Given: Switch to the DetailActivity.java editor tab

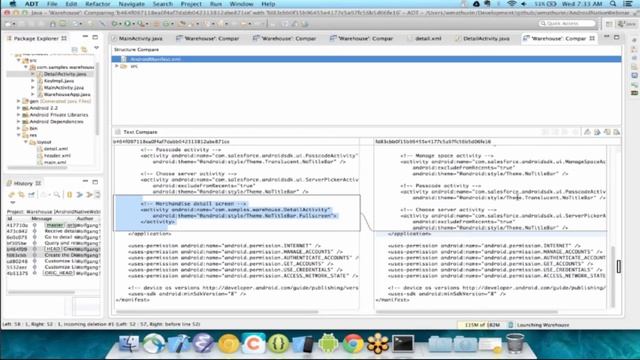Looking at the screenshot, I should click(483, 38).
